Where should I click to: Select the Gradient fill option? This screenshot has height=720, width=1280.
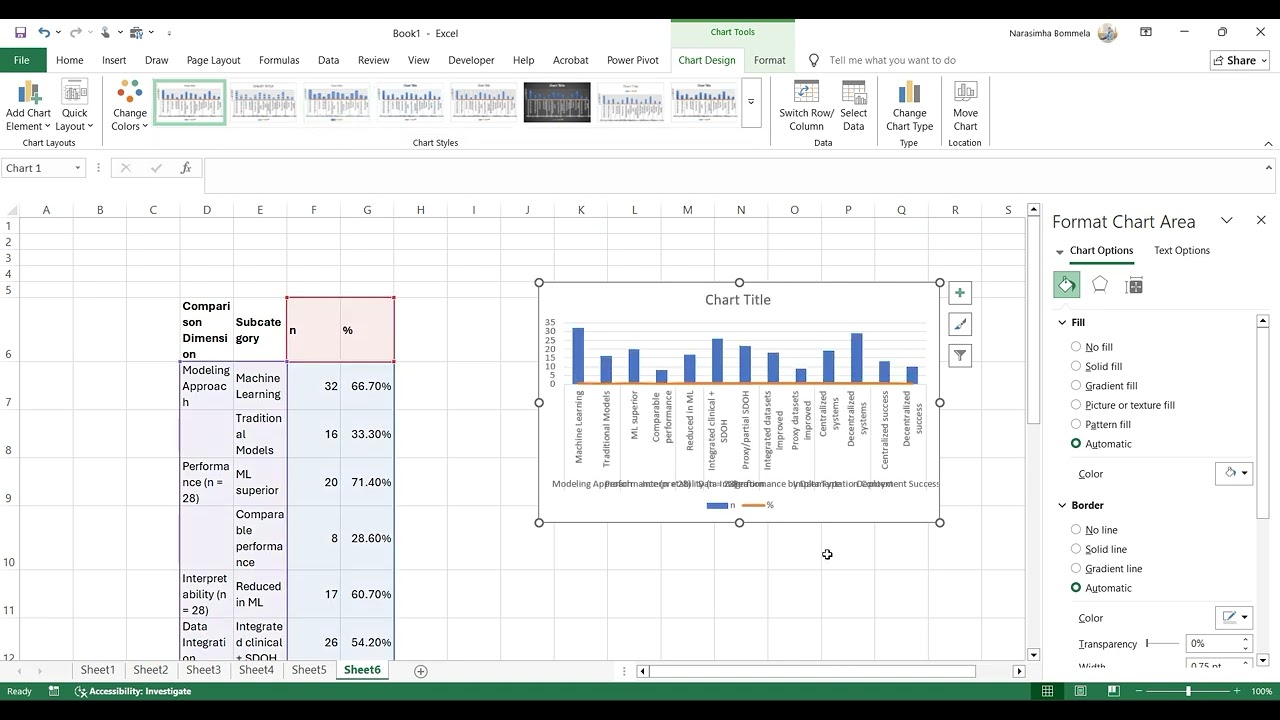tap(1076, 385)
